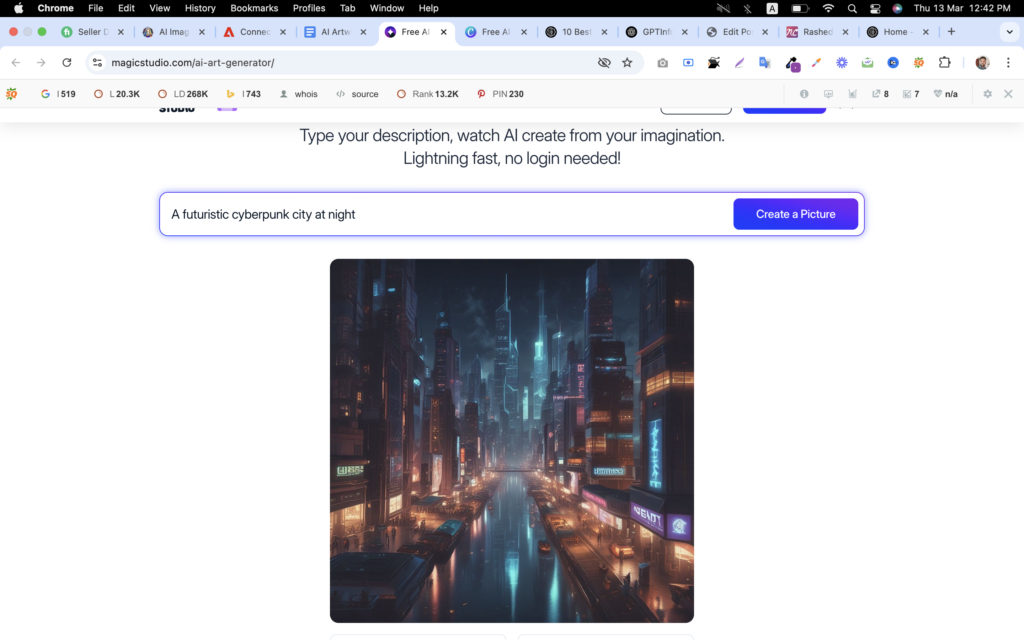
Task: Click the crossed-out eye icon in the address bar
Action: pyautogui.click(x=604, y=63)
